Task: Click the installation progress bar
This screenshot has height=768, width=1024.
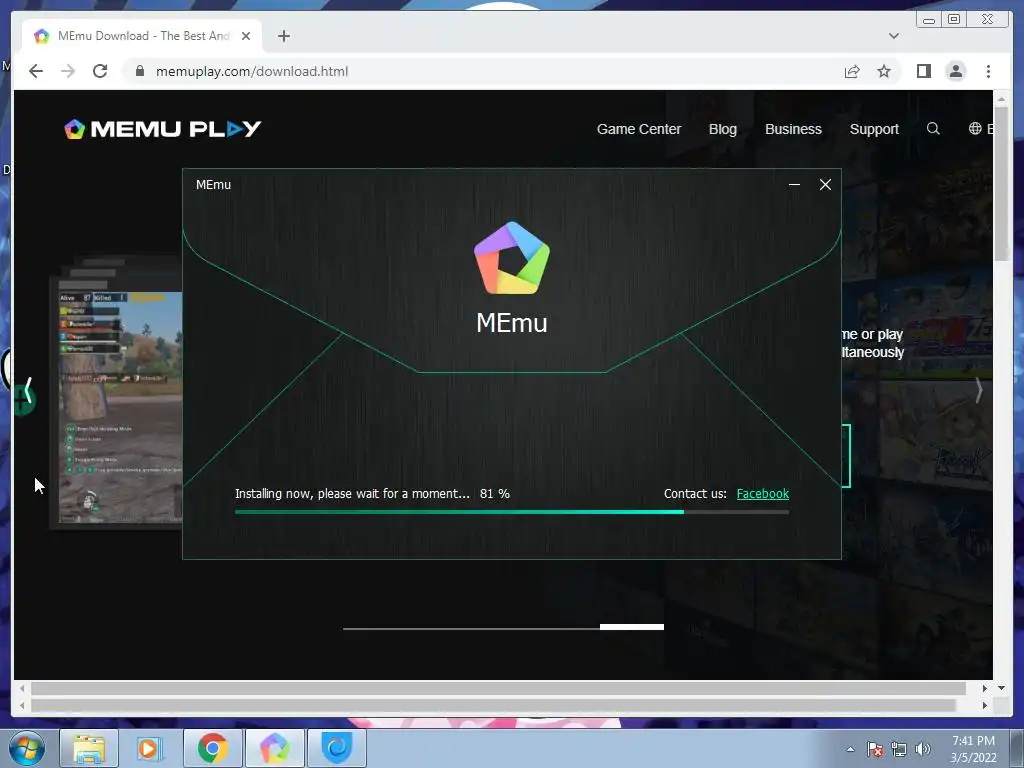Action: pyautogui.click(x=512, y=512)
